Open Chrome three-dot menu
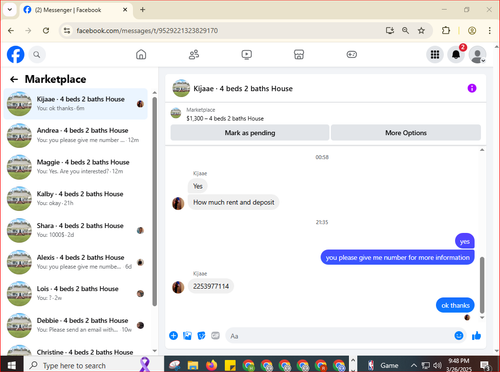The width and height of the screenshot is (500, 372). pyautogui.click(x=489, y=31)
